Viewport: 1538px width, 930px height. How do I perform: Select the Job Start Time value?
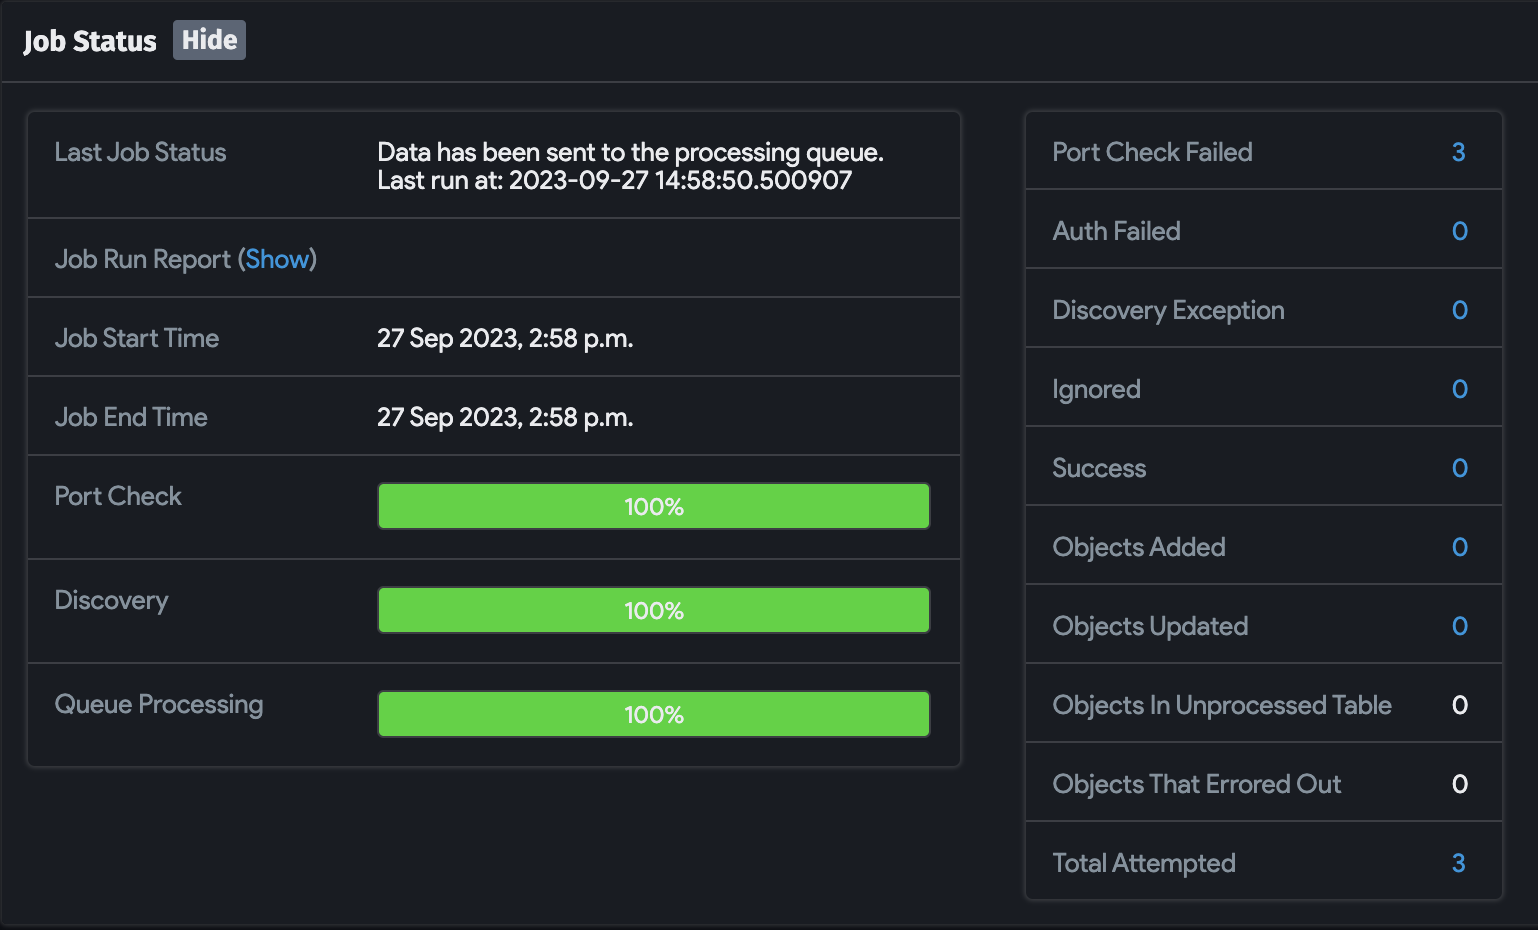coord(504,338)
